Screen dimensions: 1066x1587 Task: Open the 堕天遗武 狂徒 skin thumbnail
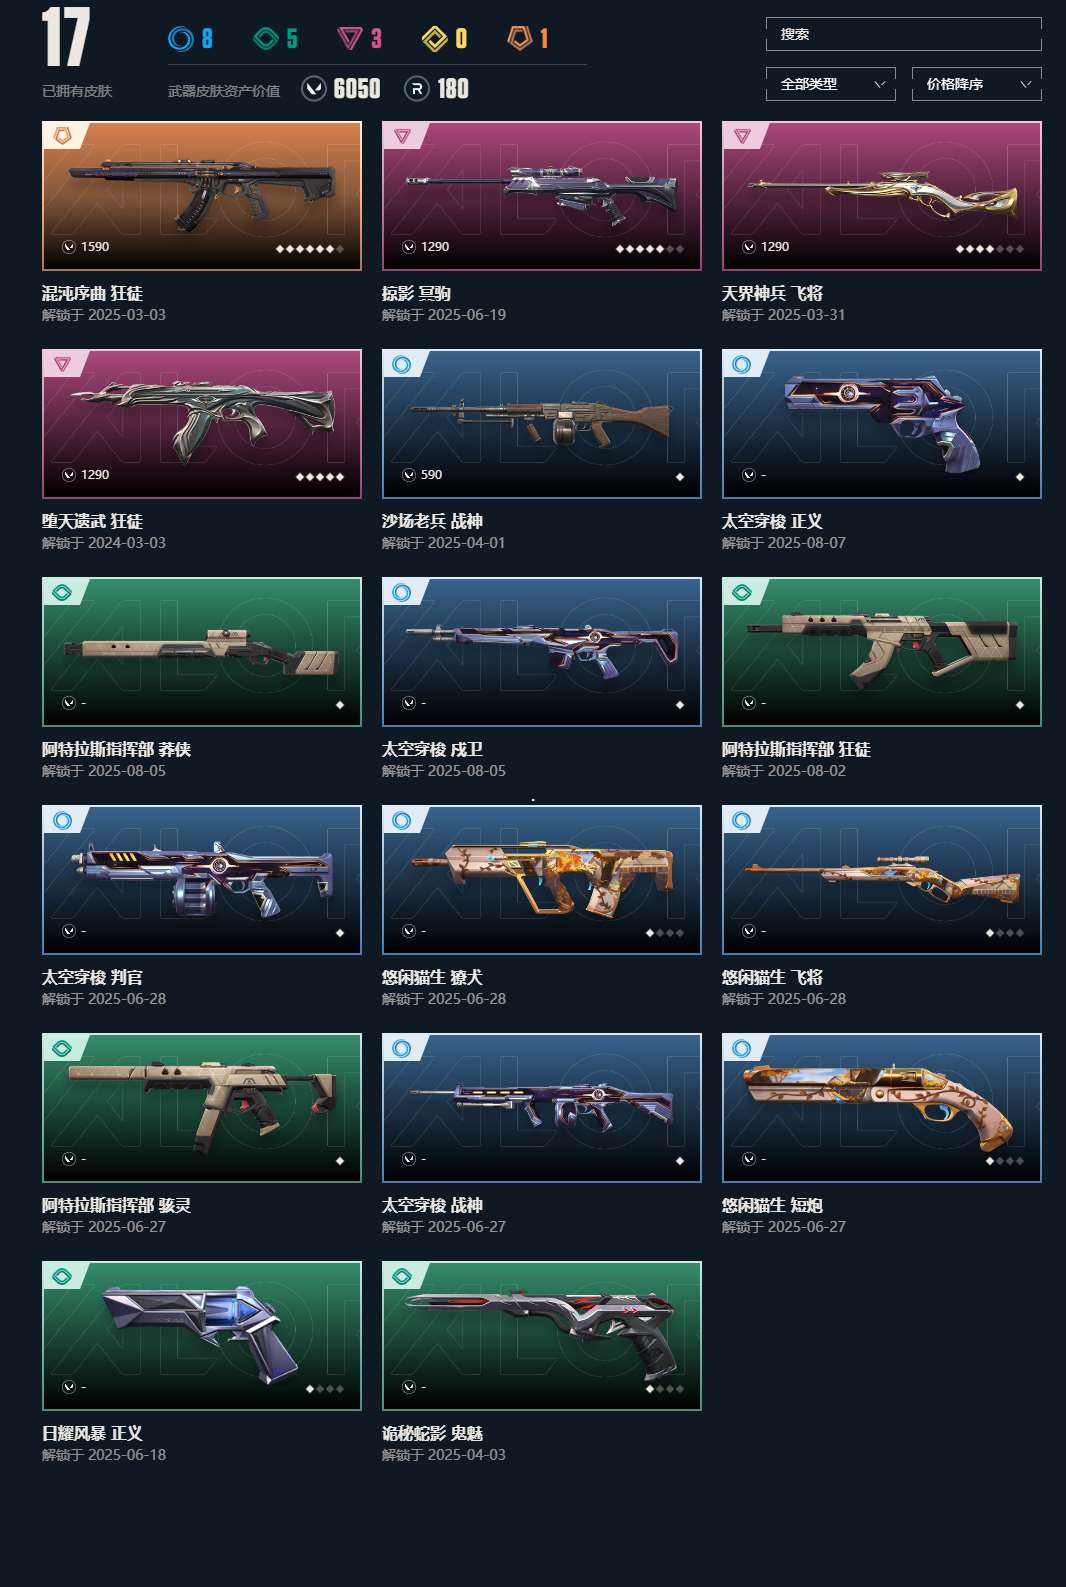click(x=202, y=424)
